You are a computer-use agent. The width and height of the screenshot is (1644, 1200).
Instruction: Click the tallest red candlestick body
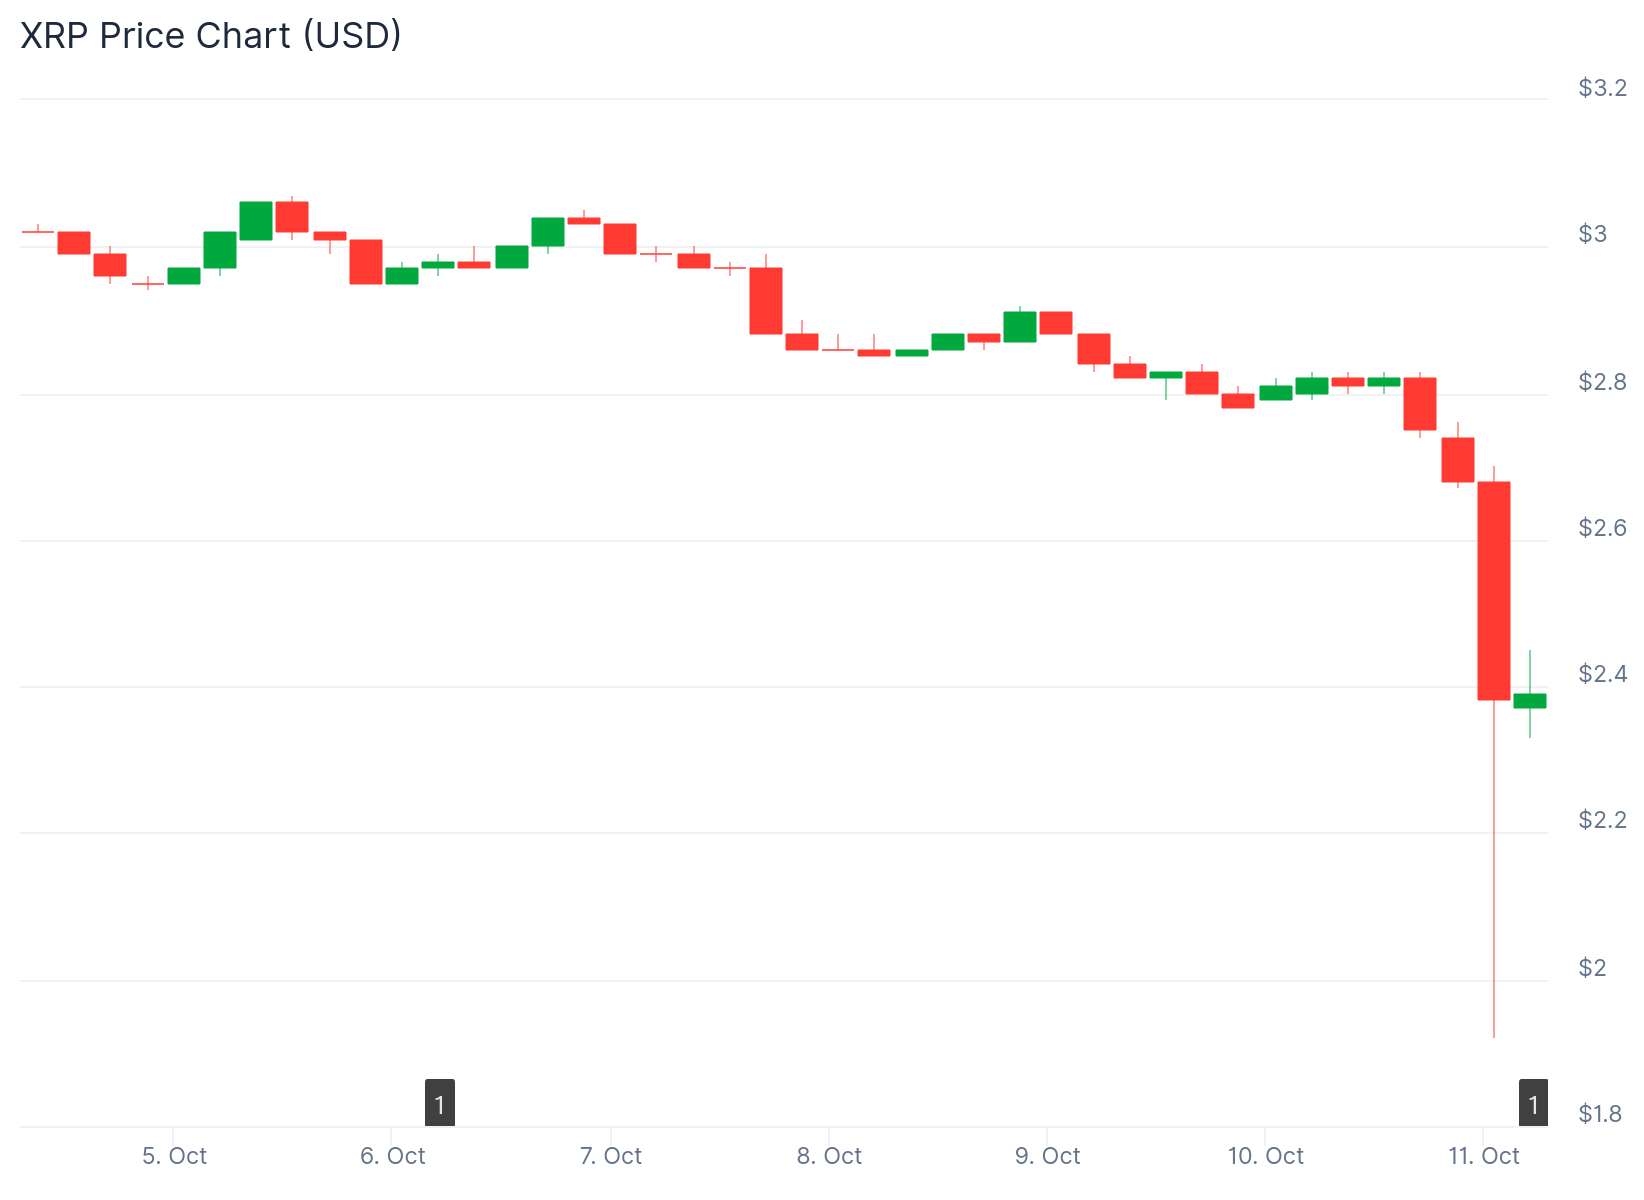1494,590
